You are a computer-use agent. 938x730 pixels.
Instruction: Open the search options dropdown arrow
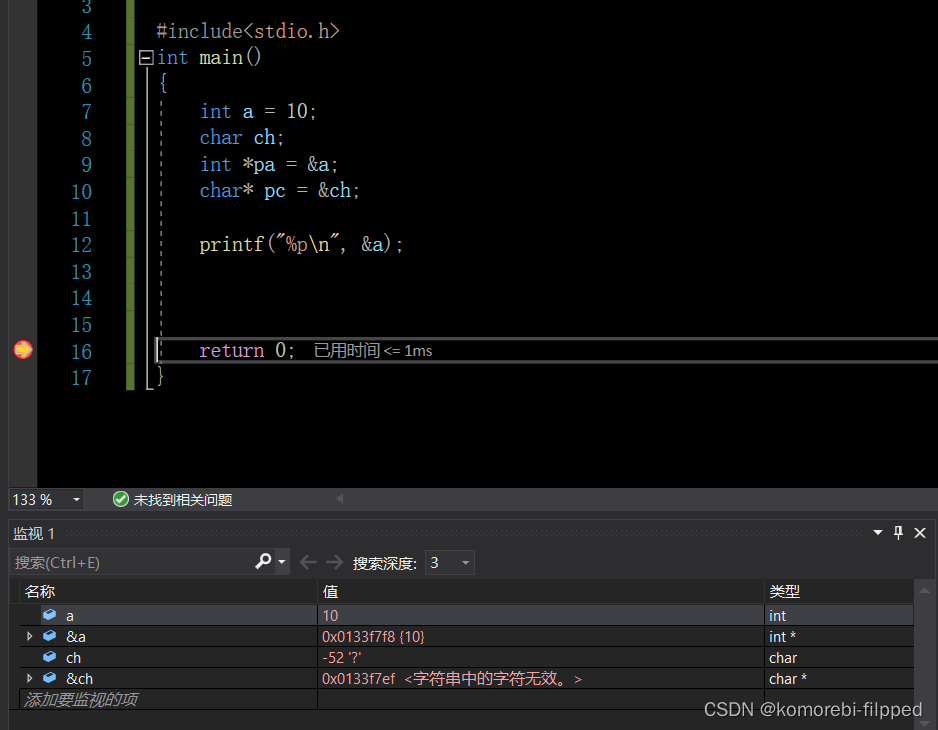pos(282,562)
